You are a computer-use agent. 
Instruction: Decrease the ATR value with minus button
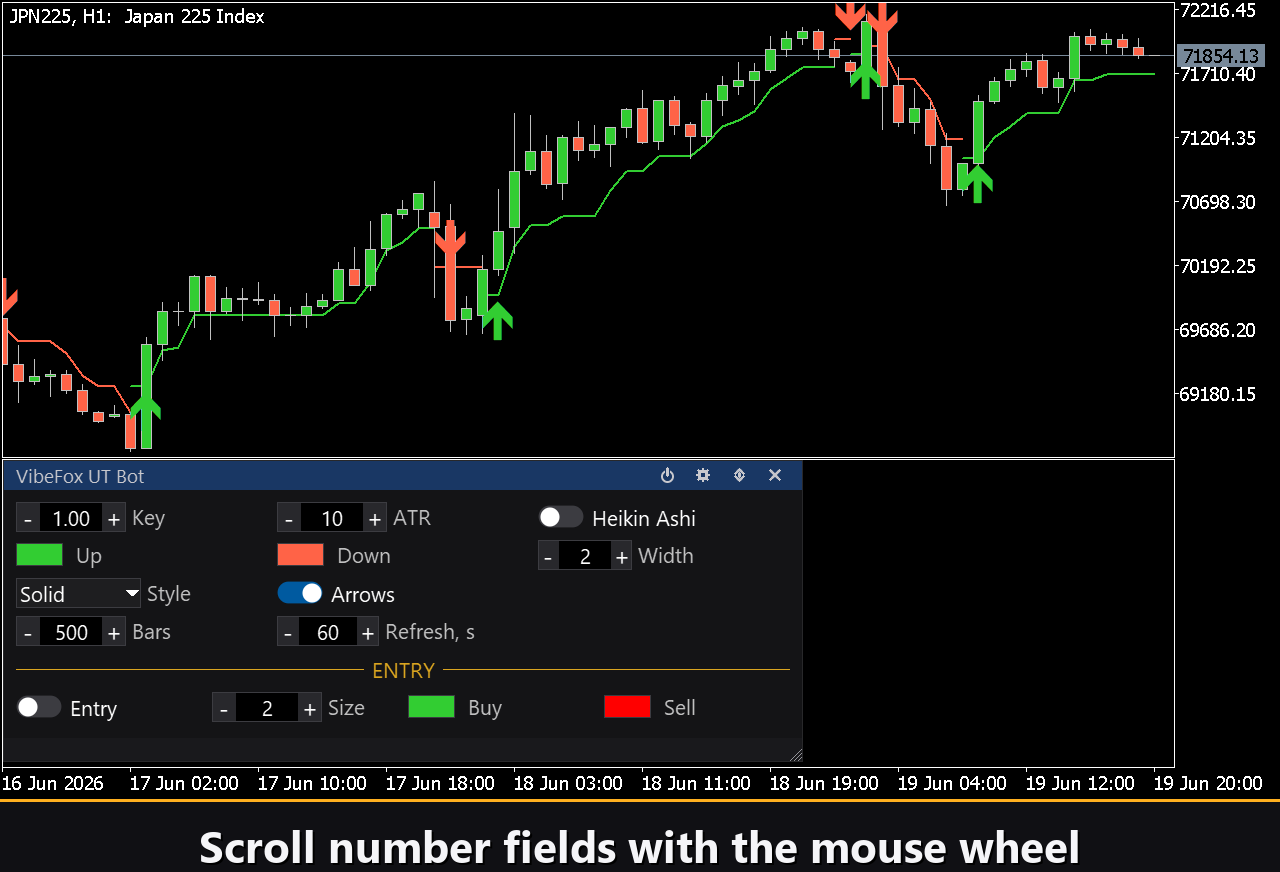point(289,518)
